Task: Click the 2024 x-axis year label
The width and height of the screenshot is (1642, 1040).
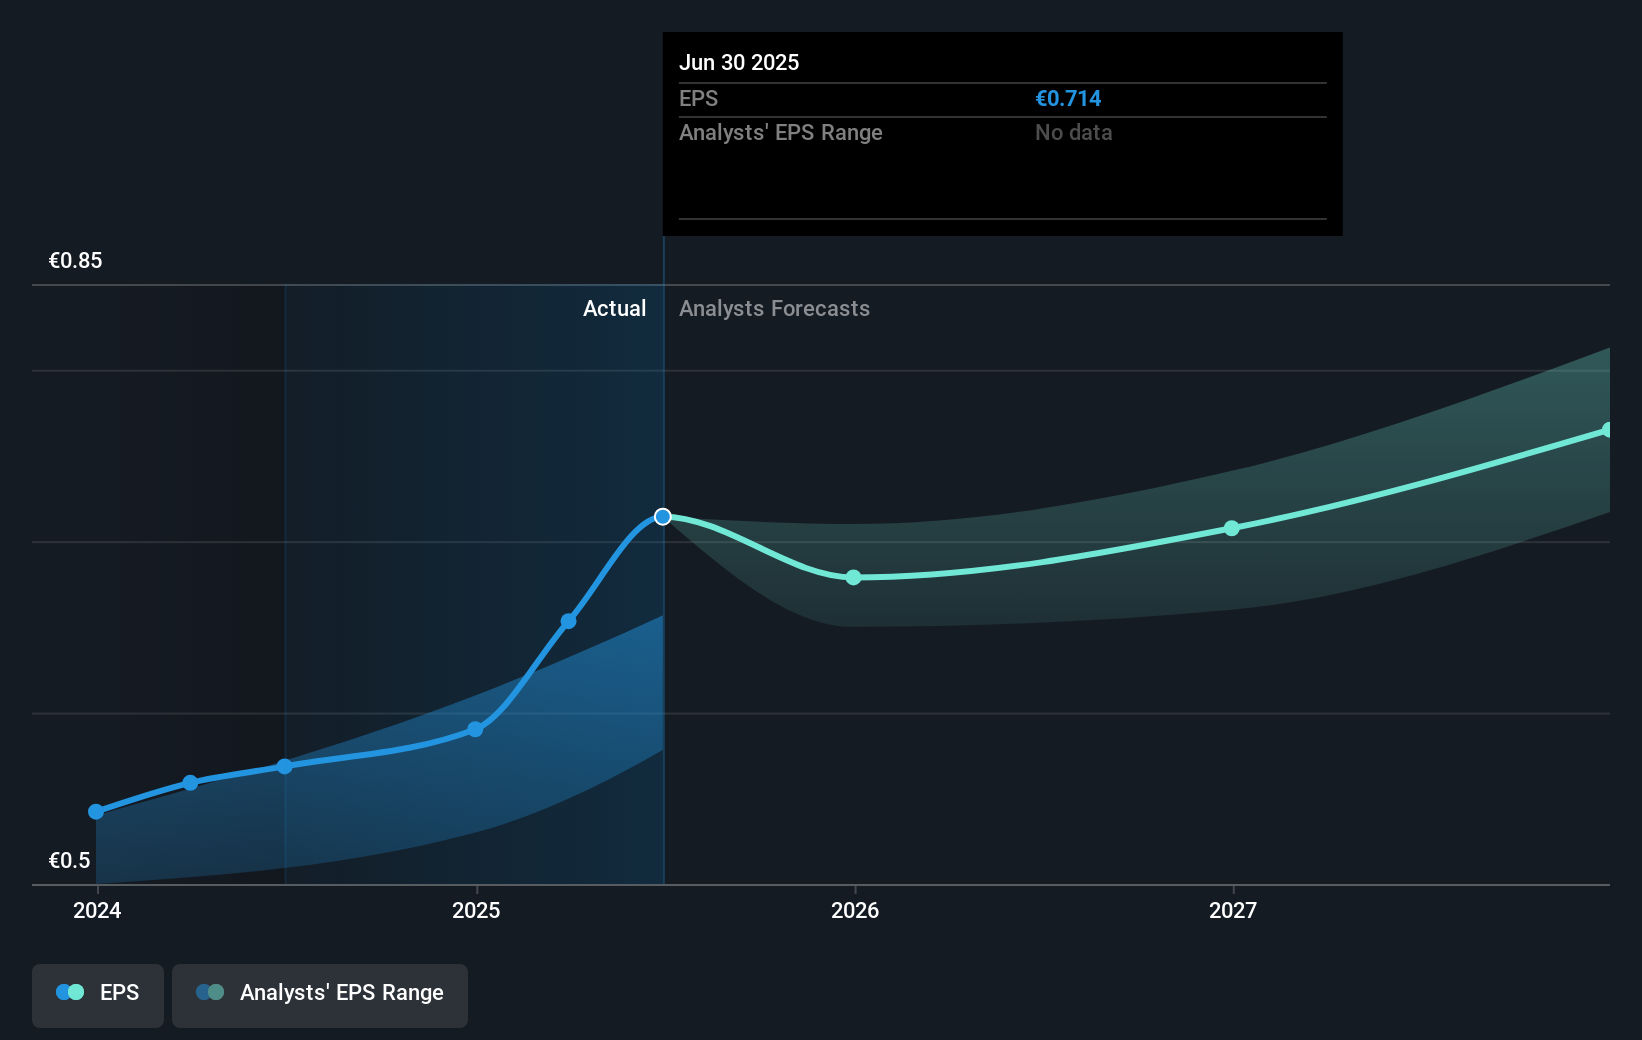Action: 97,910
